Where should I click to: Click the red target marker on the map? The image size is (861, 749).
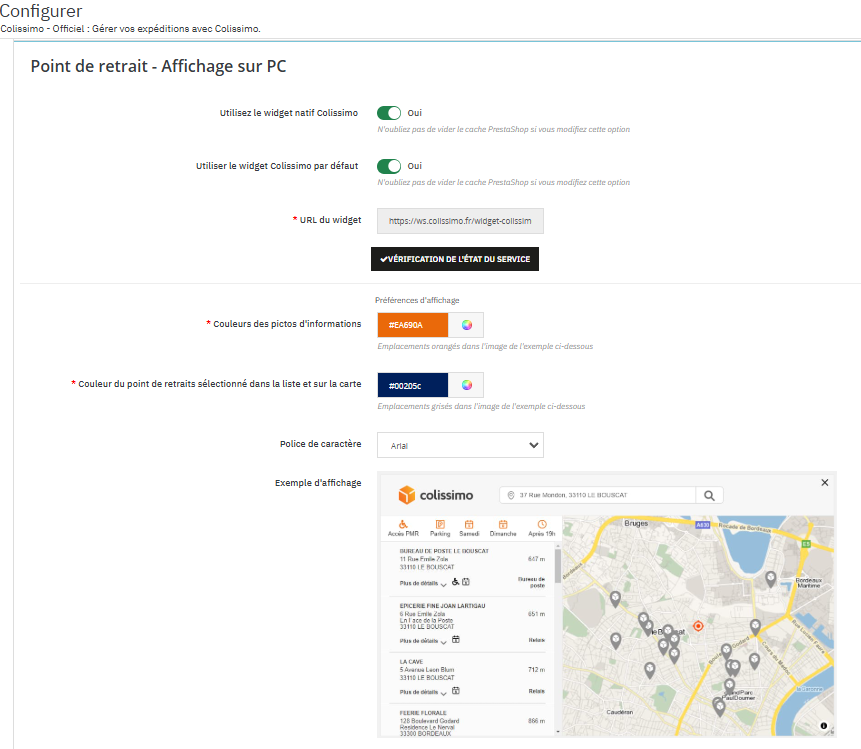point(698,626)
